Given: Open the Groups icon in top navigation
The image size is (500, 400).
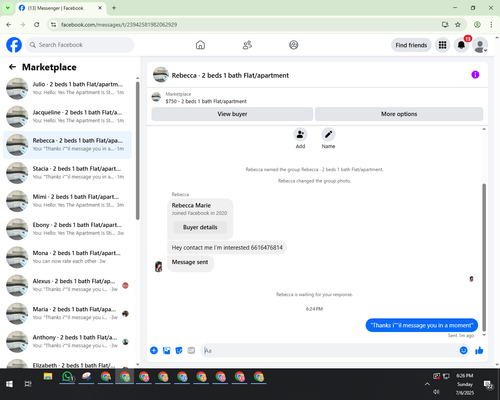Looking at the screenshot, I should pos(294,45).
